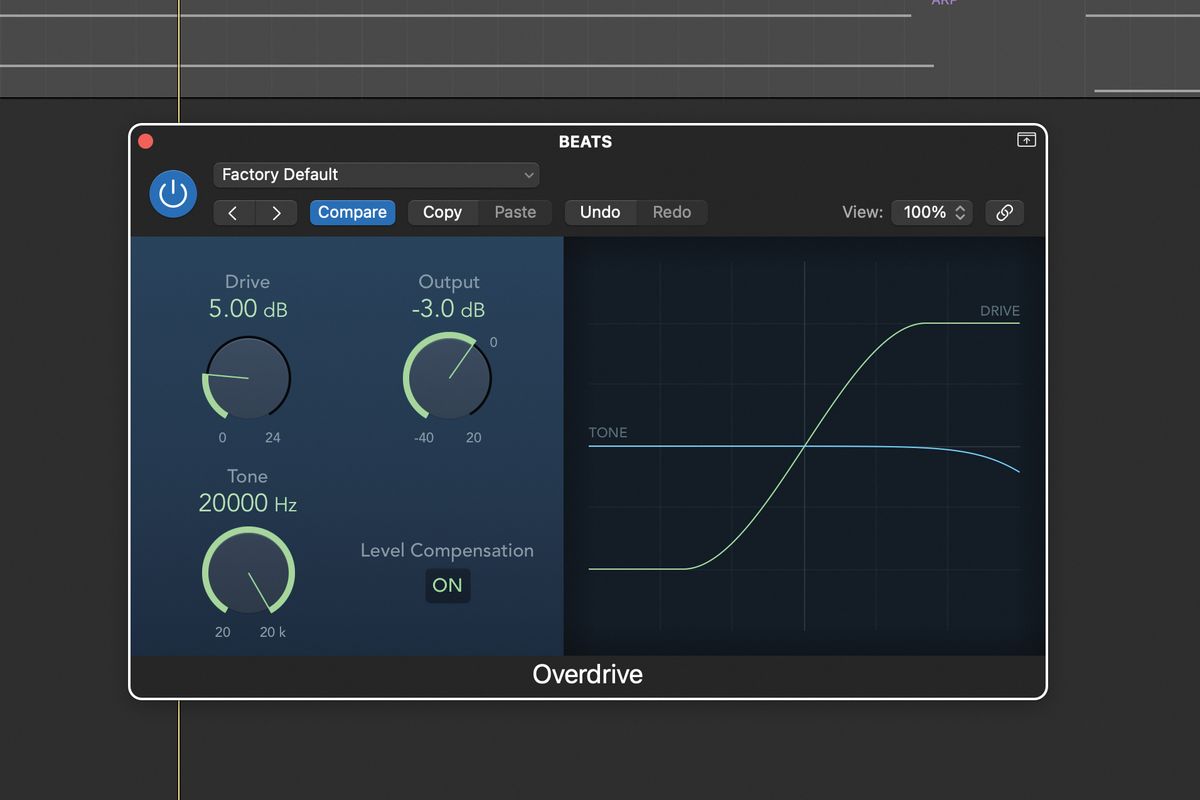Toggle the Compare button
The width and height of the screenshot is (1200, 800).
tap(352, 212)
